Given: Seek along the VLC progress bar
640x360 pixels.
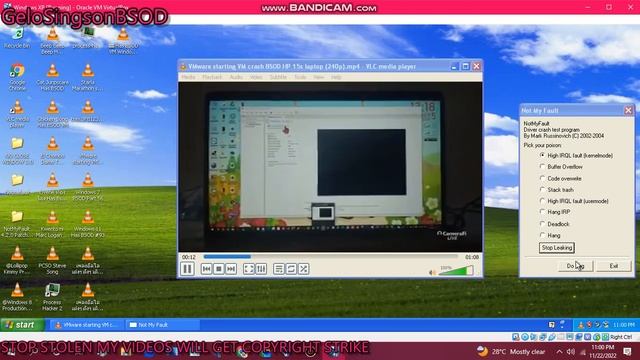Looking at the screenshot, I should 331,257.
